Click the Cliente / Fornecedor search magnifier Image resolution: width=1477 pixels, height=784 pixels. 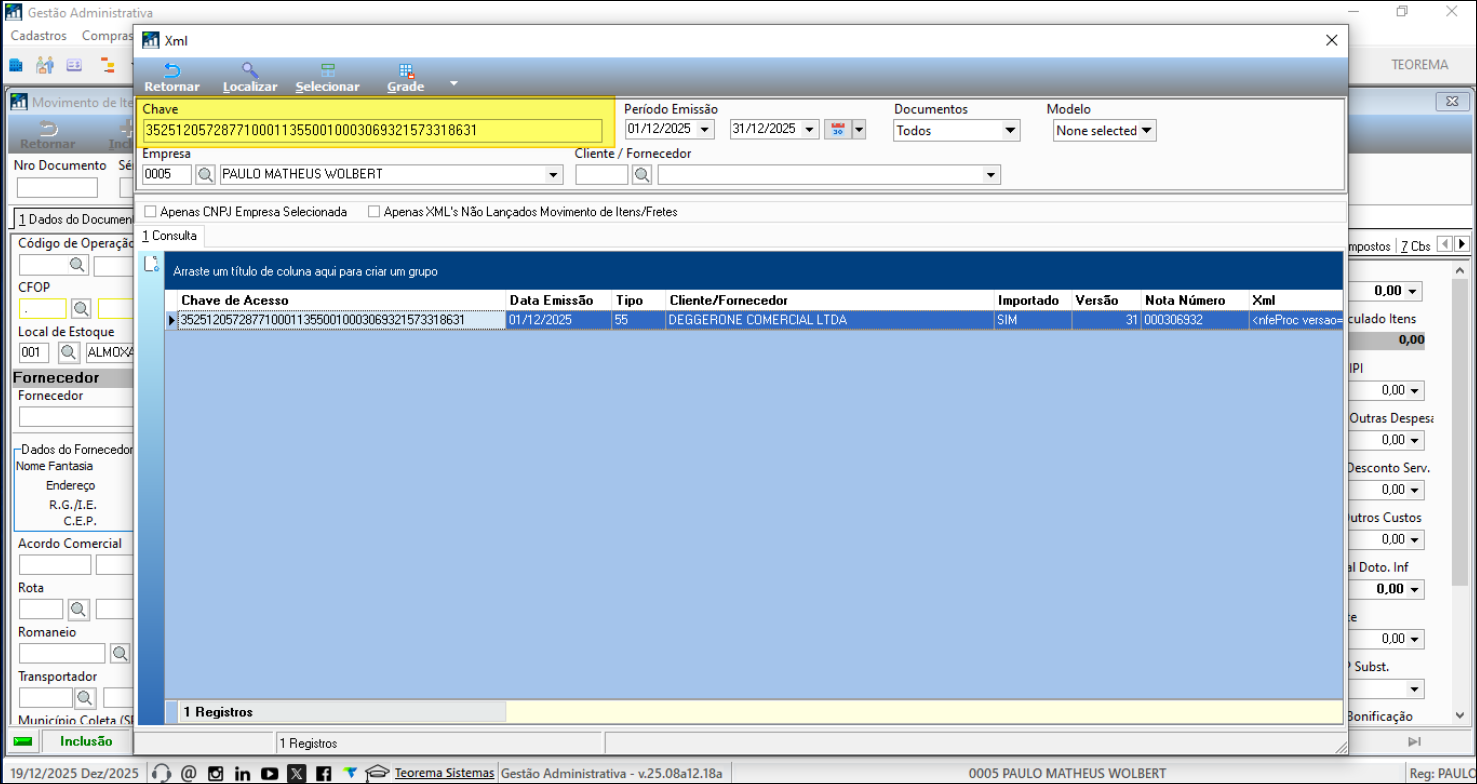pyautogui.click(x=642, y=175)
